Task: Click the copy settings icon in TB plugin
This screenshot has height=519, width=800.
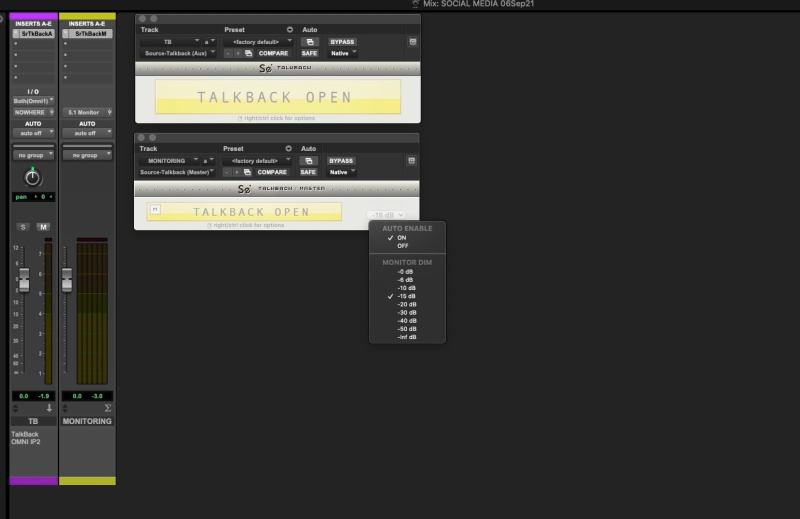Action: click(247, 53)
